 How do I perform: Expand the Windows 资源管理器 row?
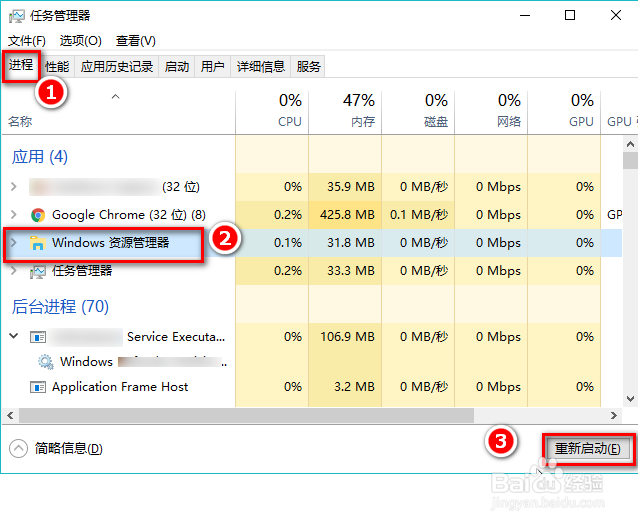14,242
